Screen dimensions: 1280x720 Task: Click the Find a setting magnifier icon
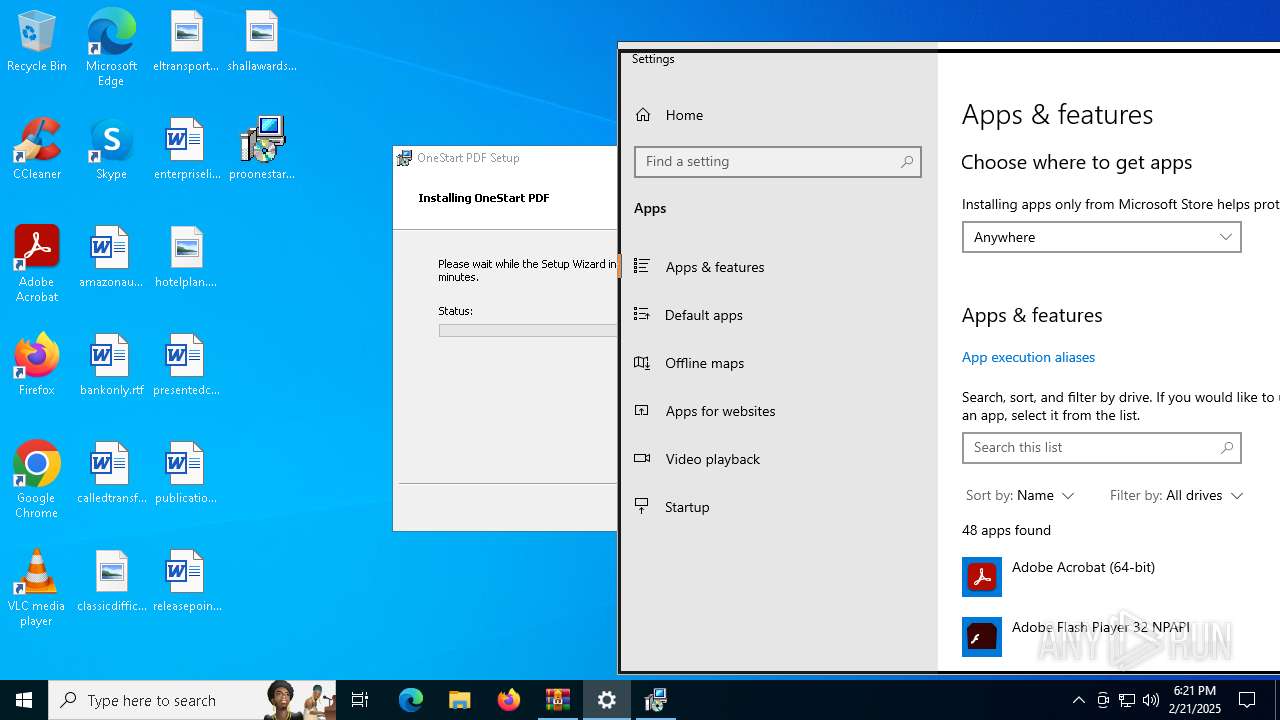907,161
